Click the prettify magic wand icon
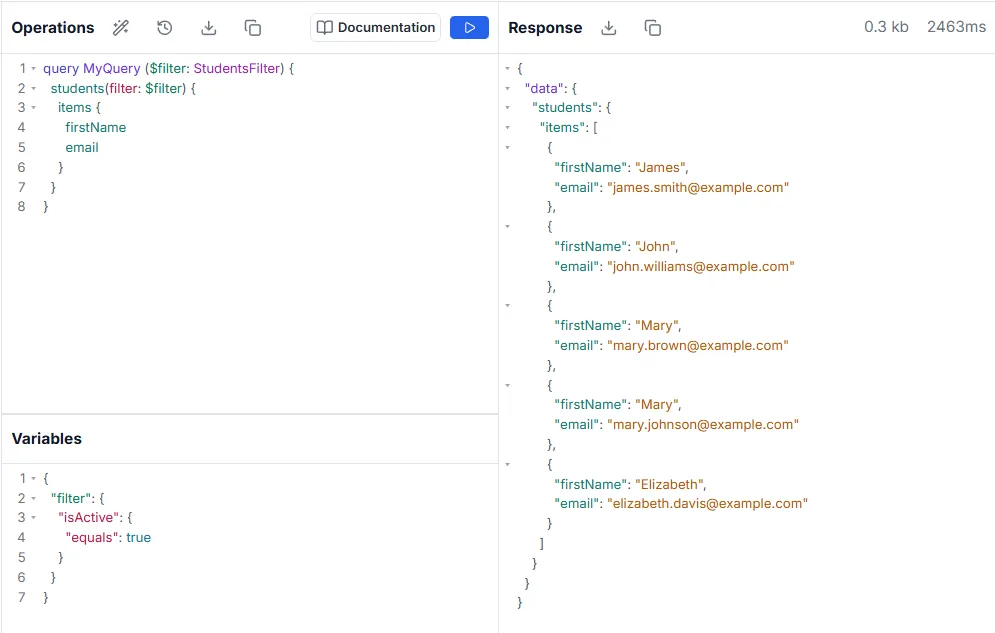Image resolution: width=995 pixels, height=633 pixels. click(x=121, y=28)
